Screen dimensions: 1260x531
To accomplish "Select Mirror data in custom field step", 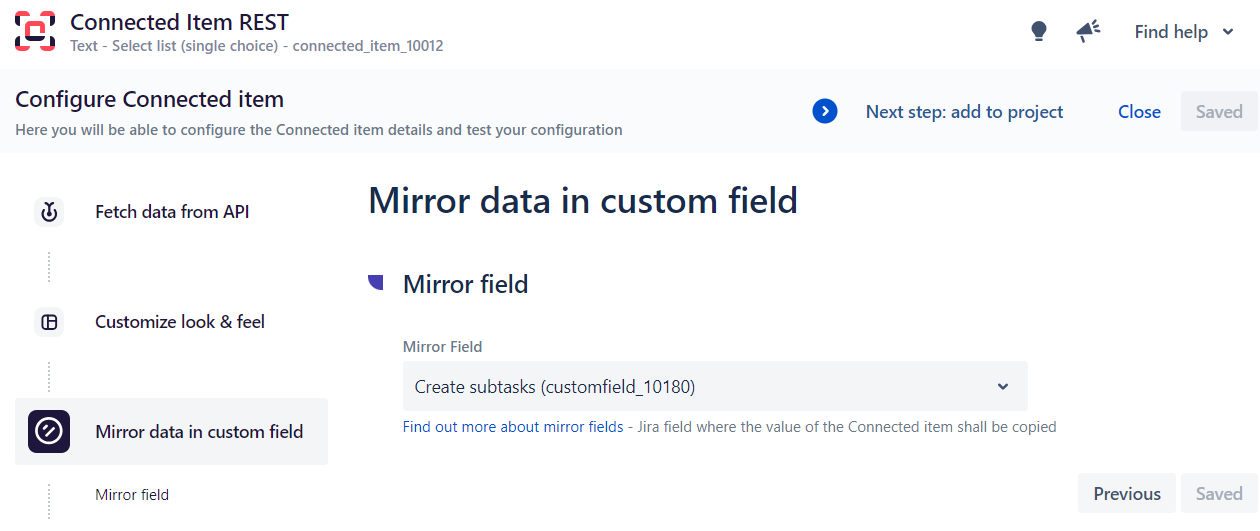I will (x=199, y=432).
